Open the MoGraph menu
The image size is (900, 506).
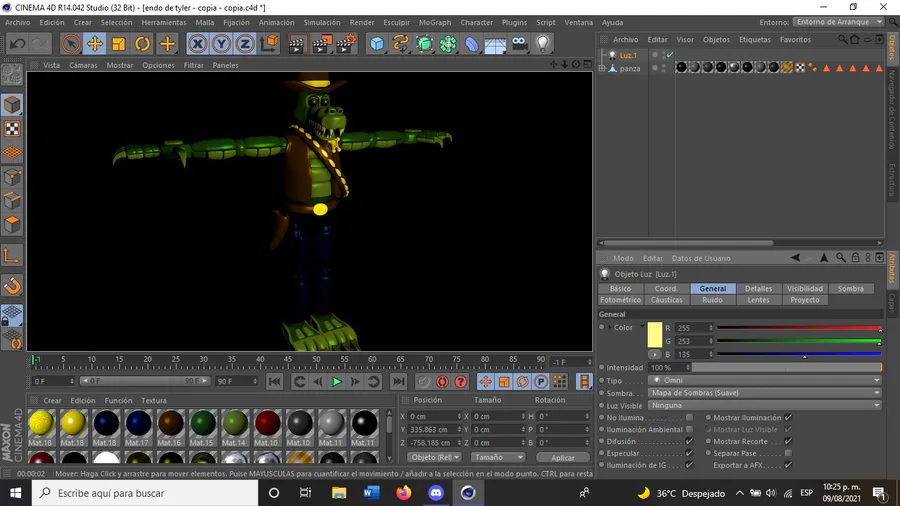tap(435, 22)
